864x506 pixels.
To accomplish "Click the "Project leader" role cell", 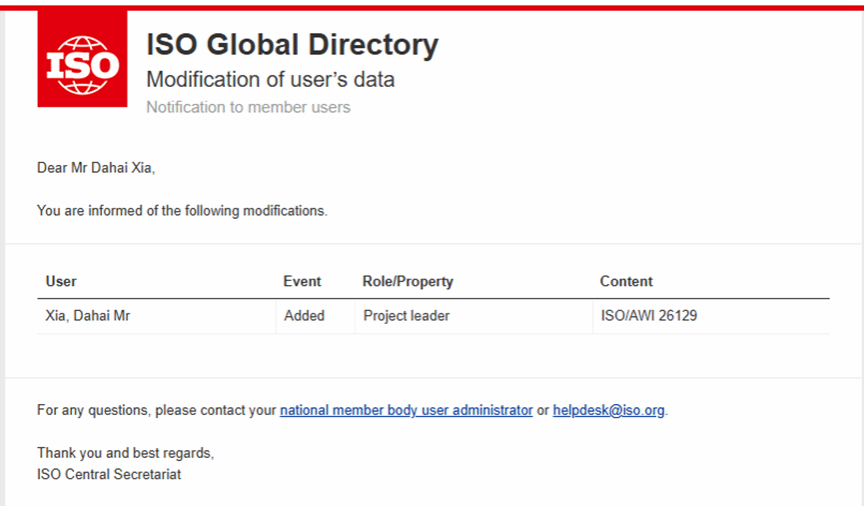I will click(x=406, y=316).
